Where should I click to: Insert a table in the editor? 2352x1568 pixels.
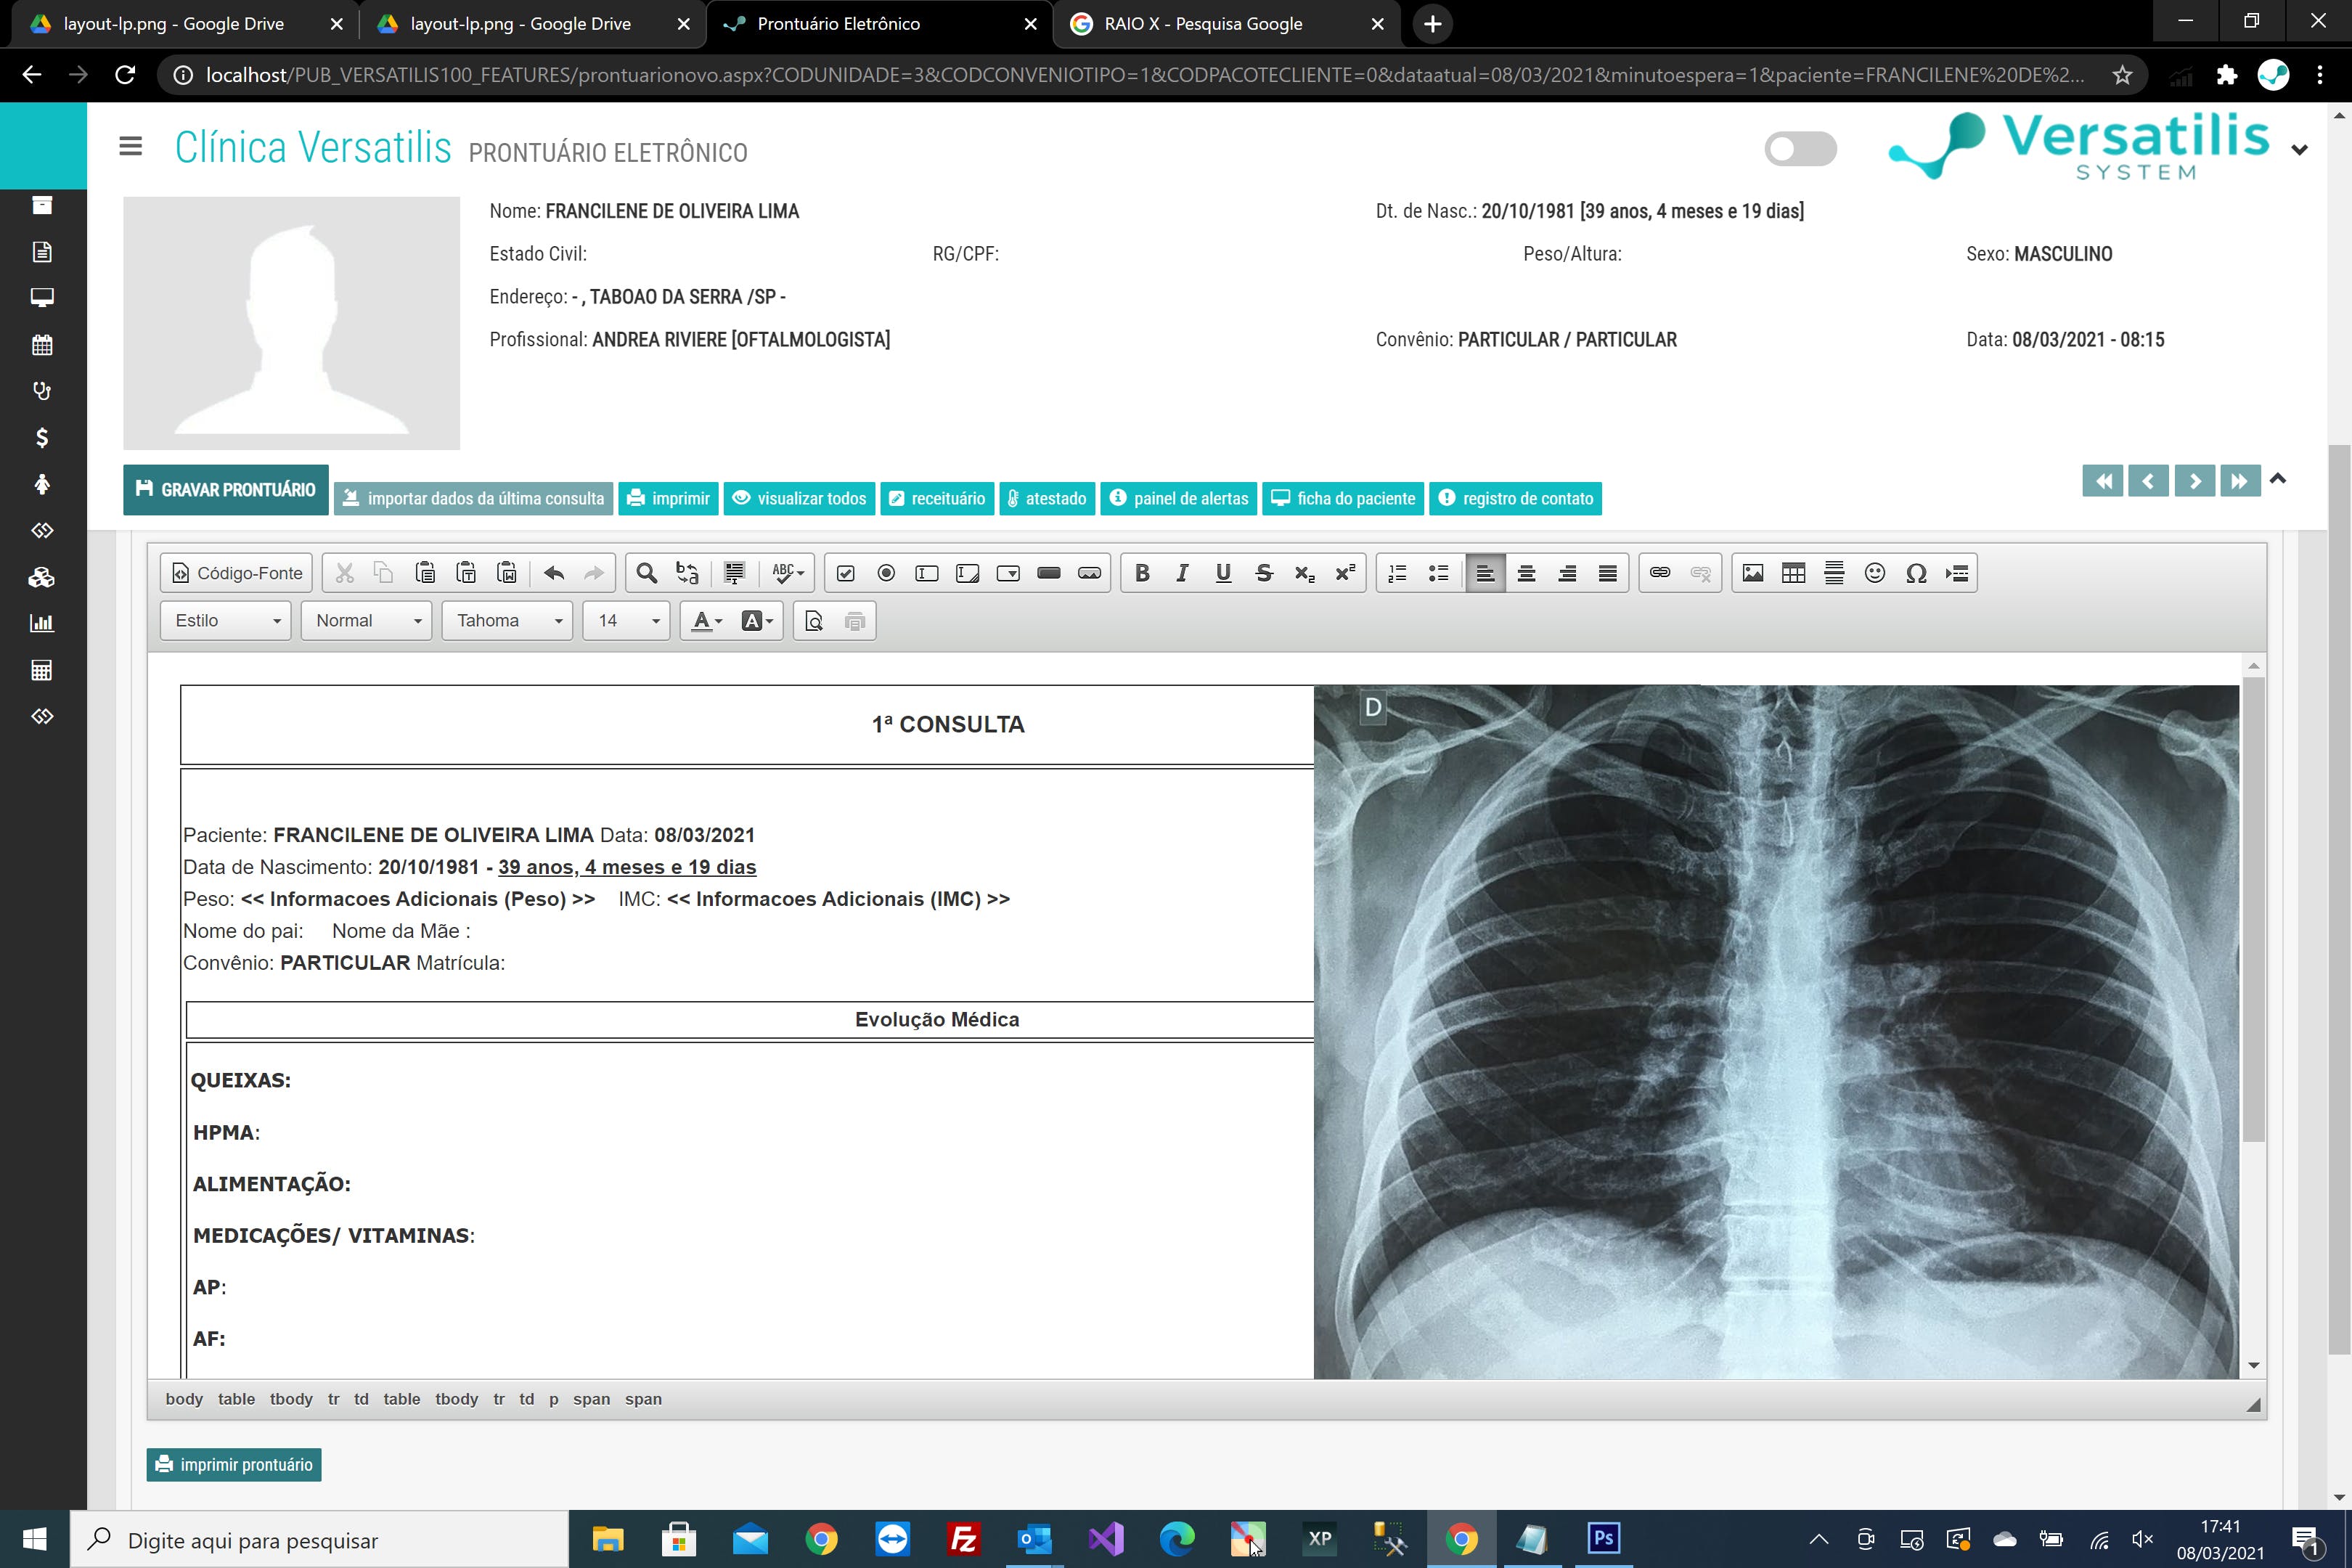click(x=1793, y=573)
